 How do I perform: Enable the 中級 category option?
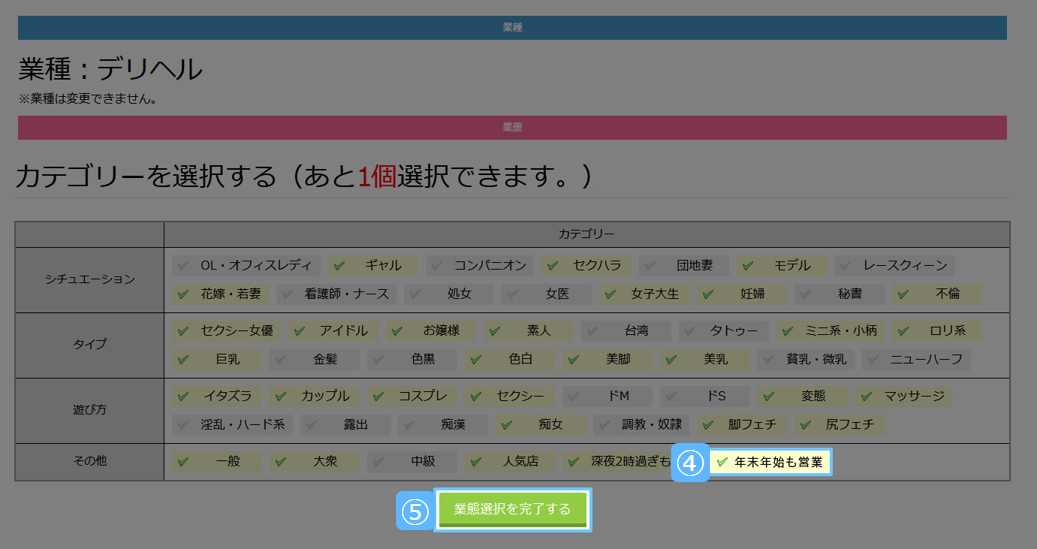click(x=412, y=462)
